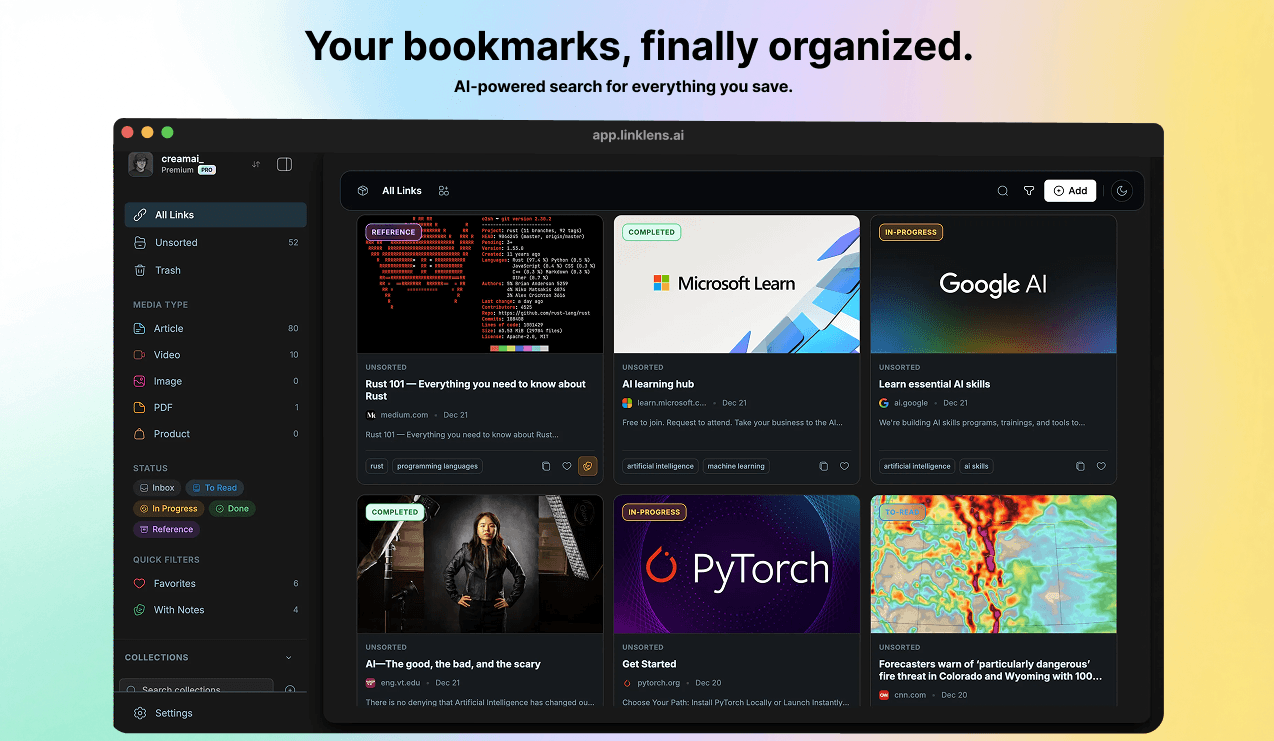Click the sort arrows icon beside the username
This screenshot has width=1274, height=741.
256,163
